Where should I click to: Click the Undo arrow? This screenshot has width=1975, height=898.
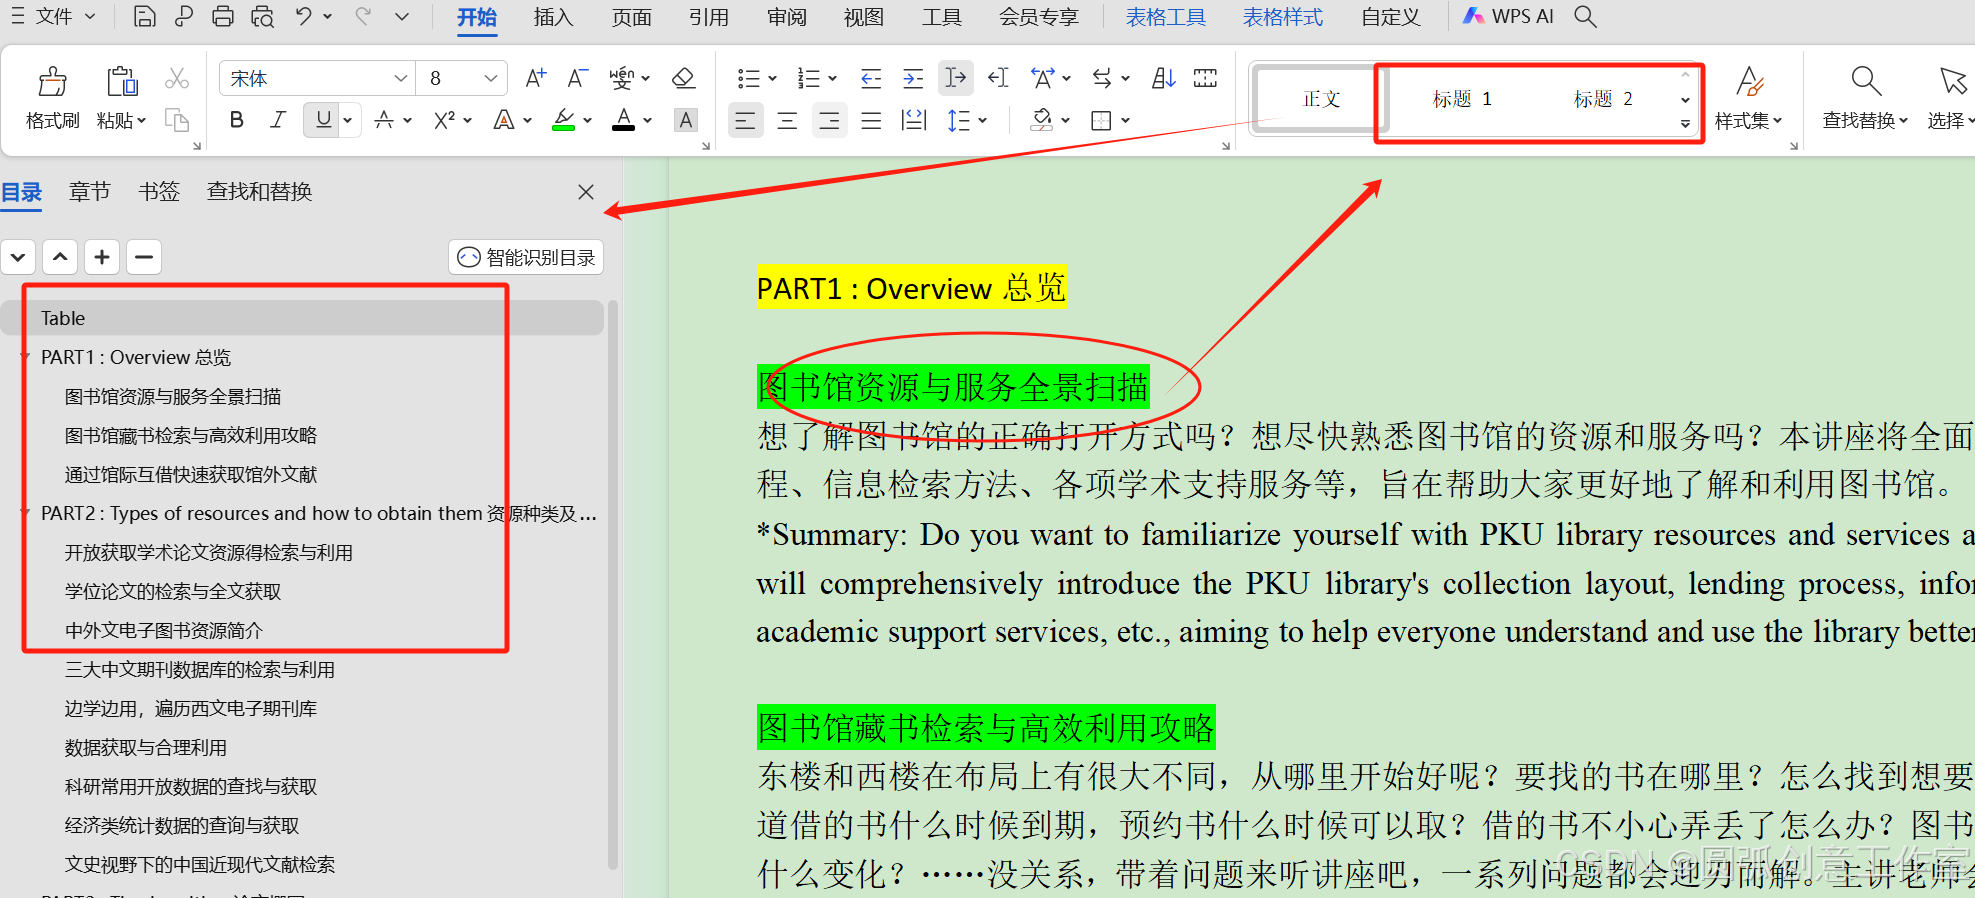coord(304,16)
